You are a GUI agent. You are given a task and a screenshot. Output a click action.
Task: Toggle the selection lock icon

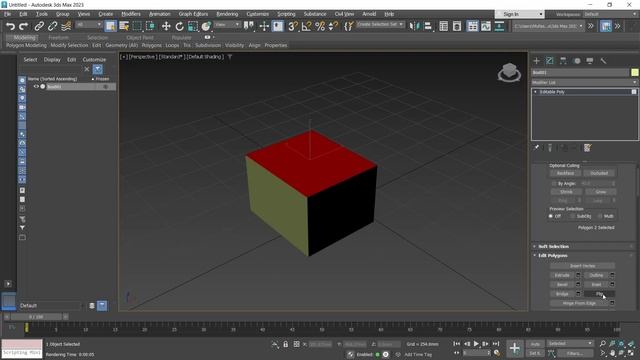click(285, 344)
